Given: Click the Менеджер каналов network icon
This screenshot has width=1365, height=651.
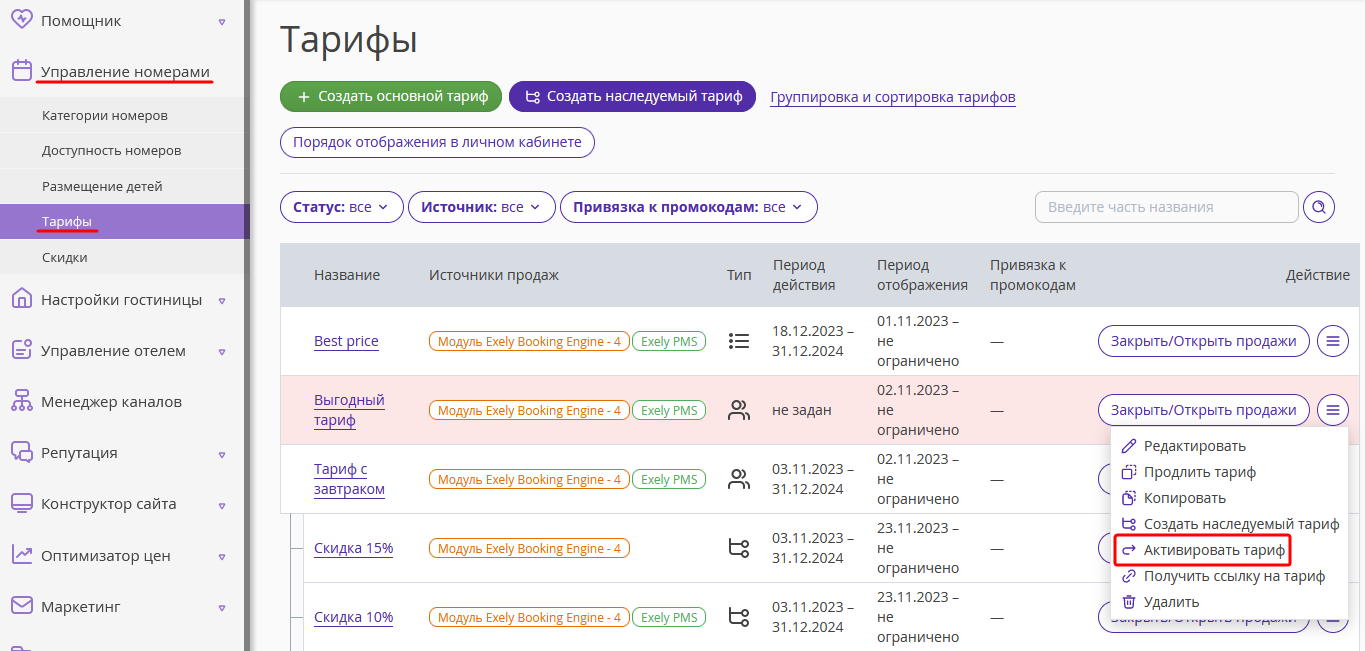Looking at the screenshot, I should [x=22, y=402].
